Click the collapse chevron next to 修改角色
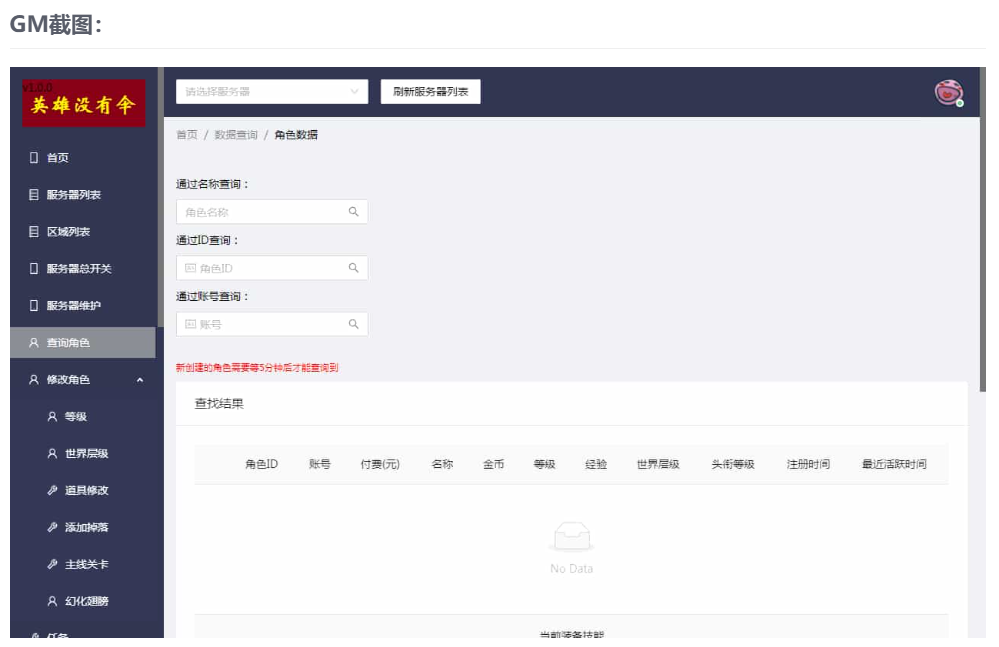The height and width of the screenshot is (647, 999). pos(140,380)
